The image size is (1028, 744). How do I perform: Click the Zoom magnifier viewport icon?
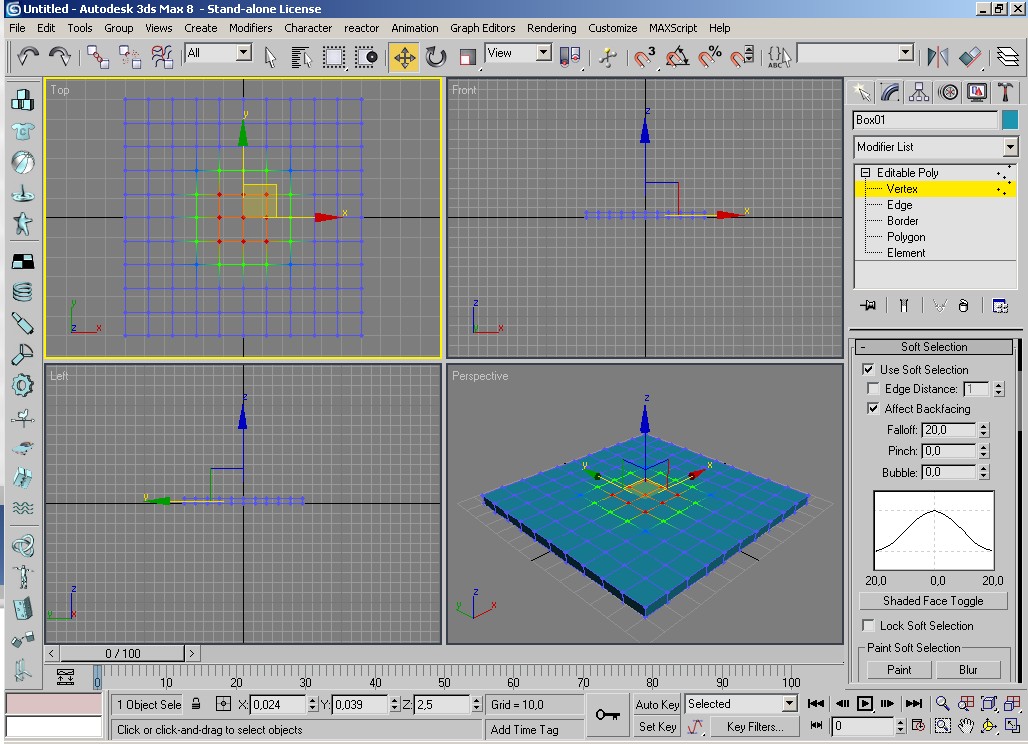coord(942,703)
